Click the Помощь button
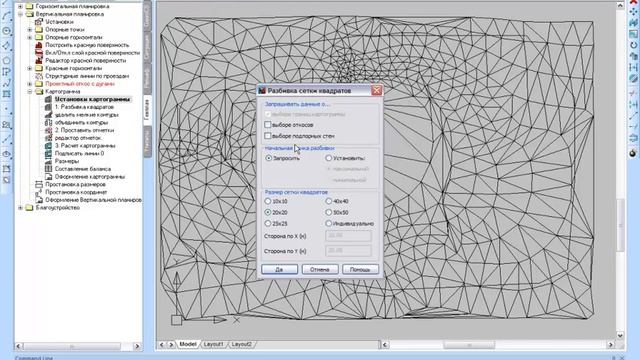 coord(360,269)
